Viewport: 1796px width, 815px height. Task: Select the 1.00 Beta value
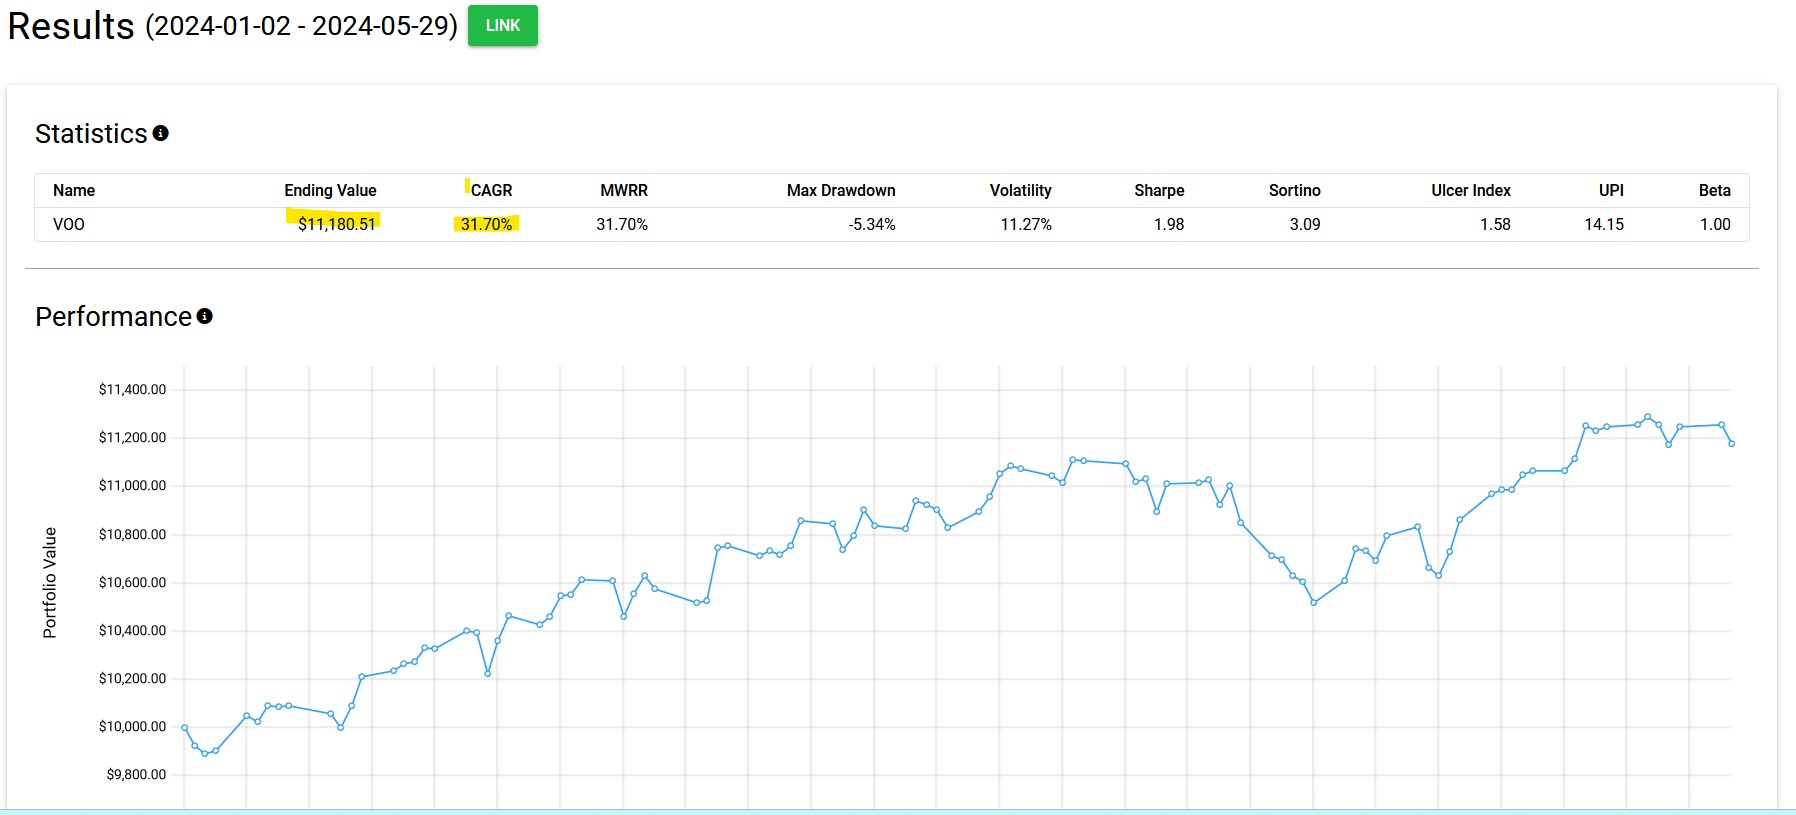(1715, 224)
